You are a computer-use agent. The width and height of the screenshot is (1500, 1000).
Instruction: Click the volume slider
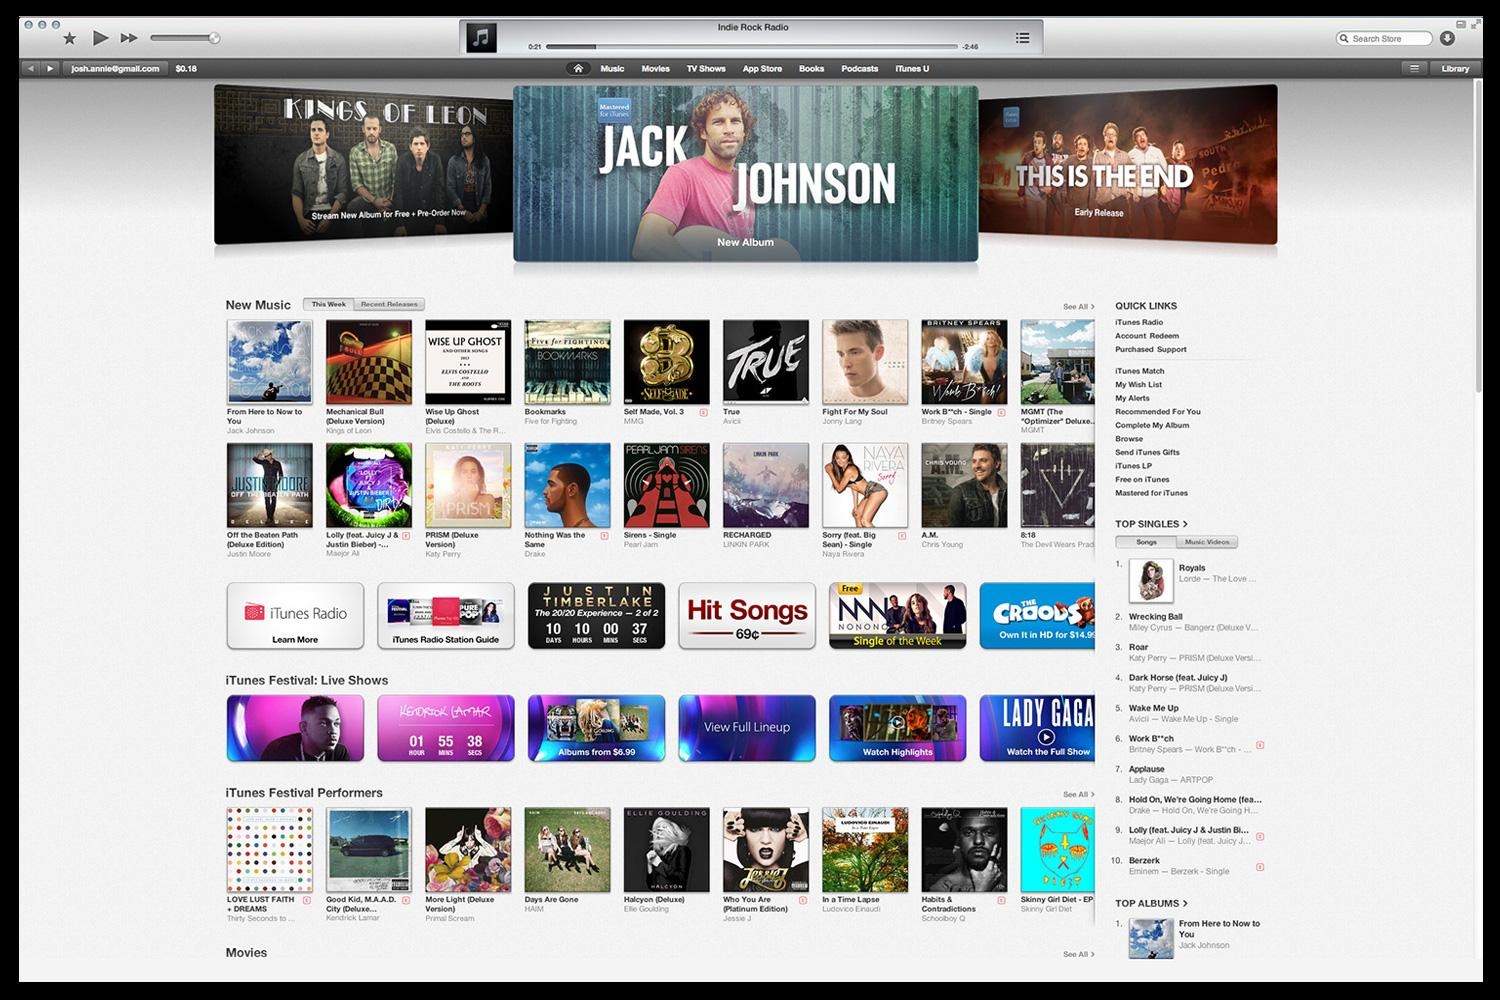tap(185, 38)
